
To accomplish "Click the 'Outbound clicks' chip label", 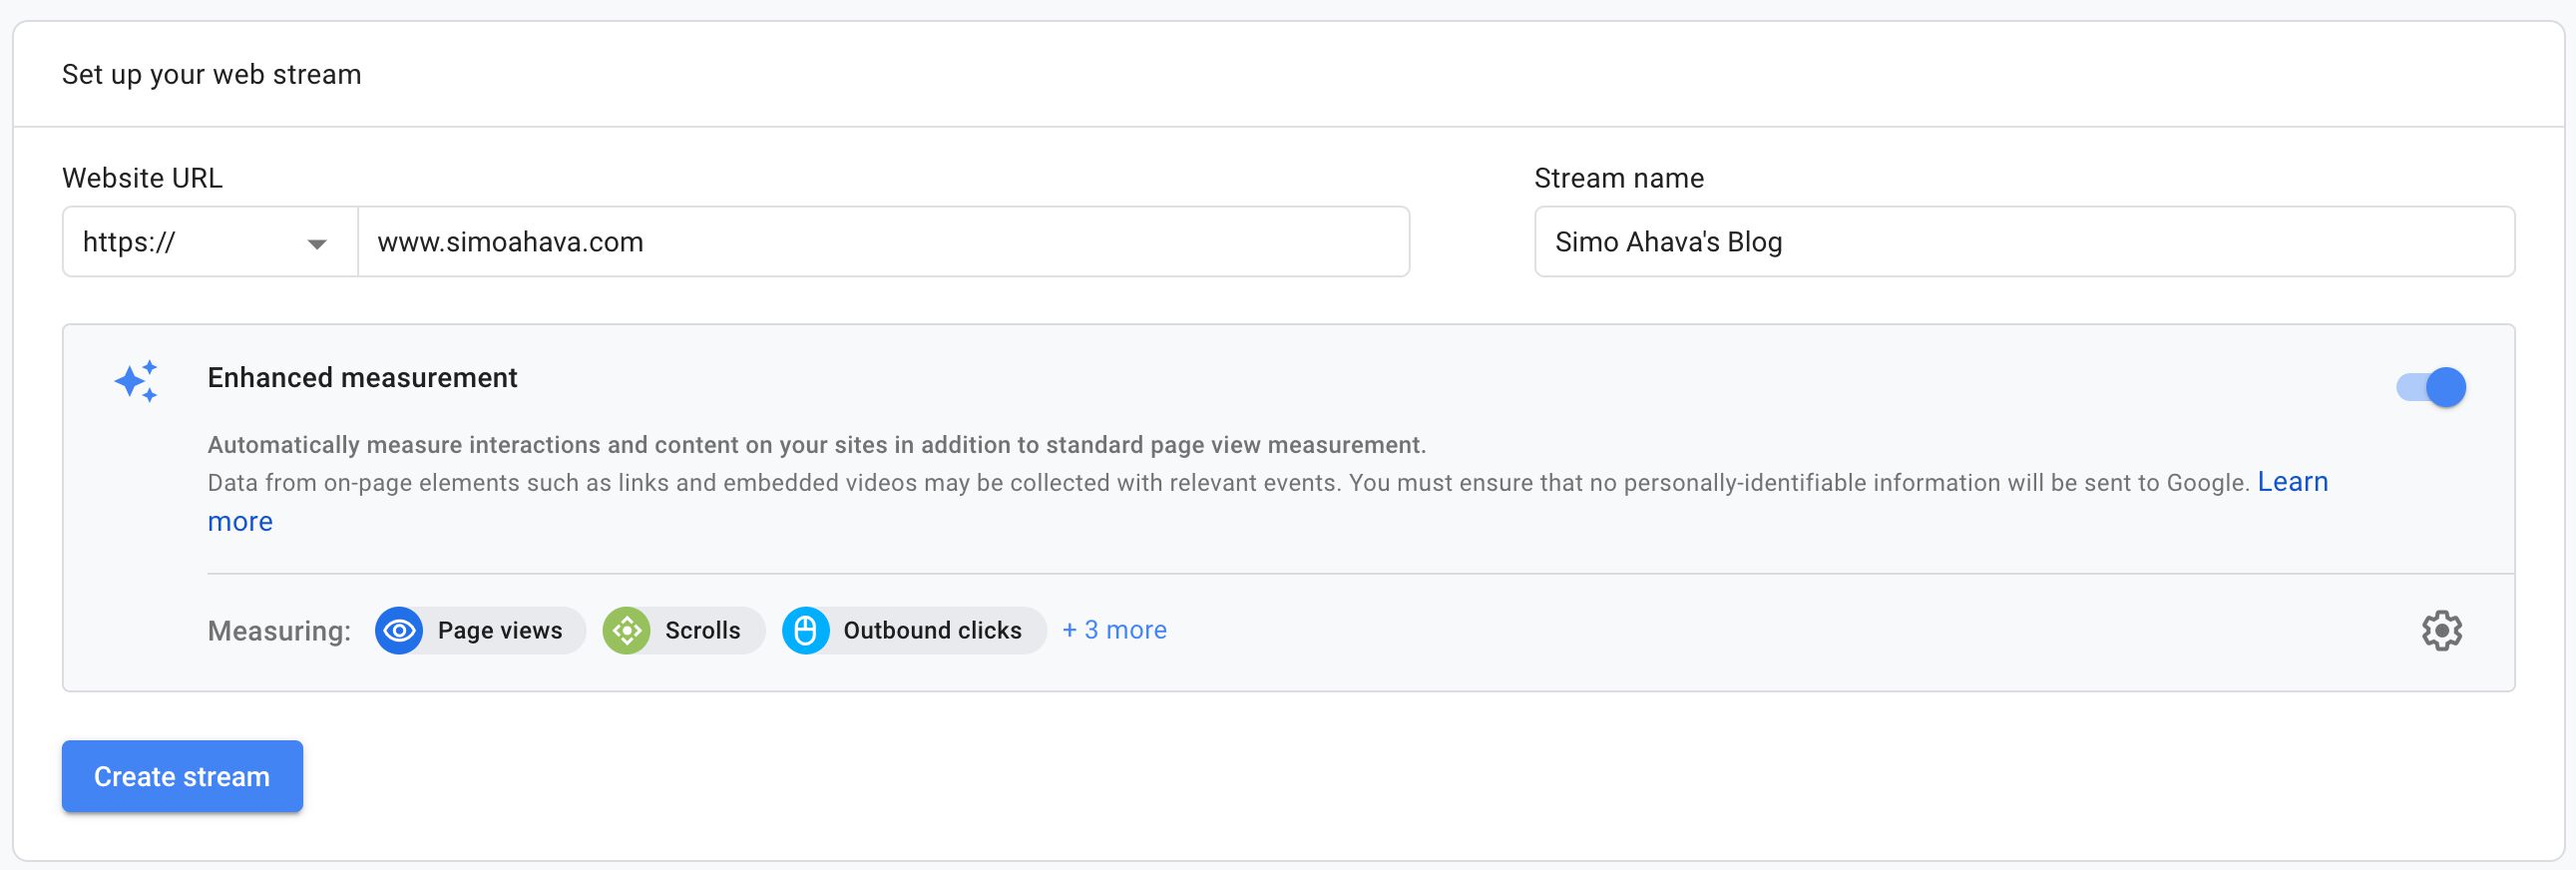I will tap(932, 631).
